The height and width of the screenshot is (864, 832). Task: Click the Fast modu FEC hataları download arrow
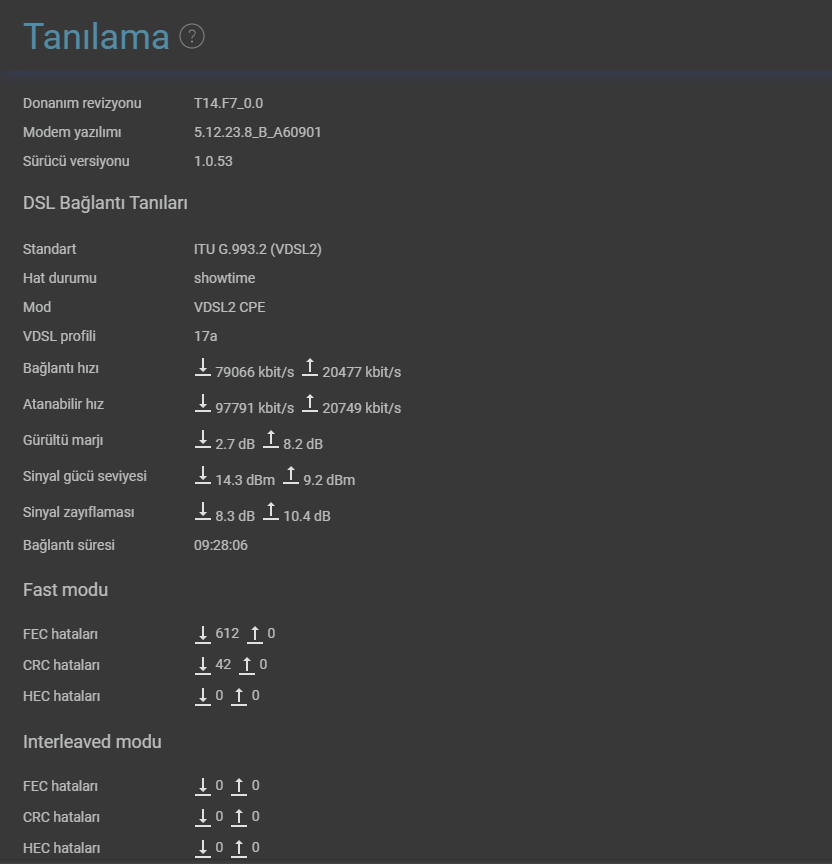[x=203, y=633]
